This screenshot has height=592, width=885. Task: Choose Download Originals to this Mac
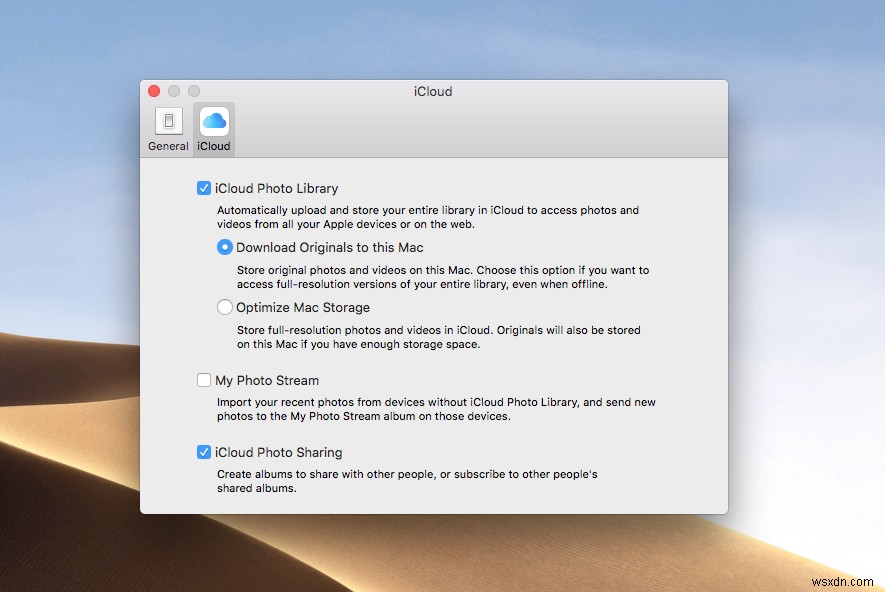(x=224, y=247)
